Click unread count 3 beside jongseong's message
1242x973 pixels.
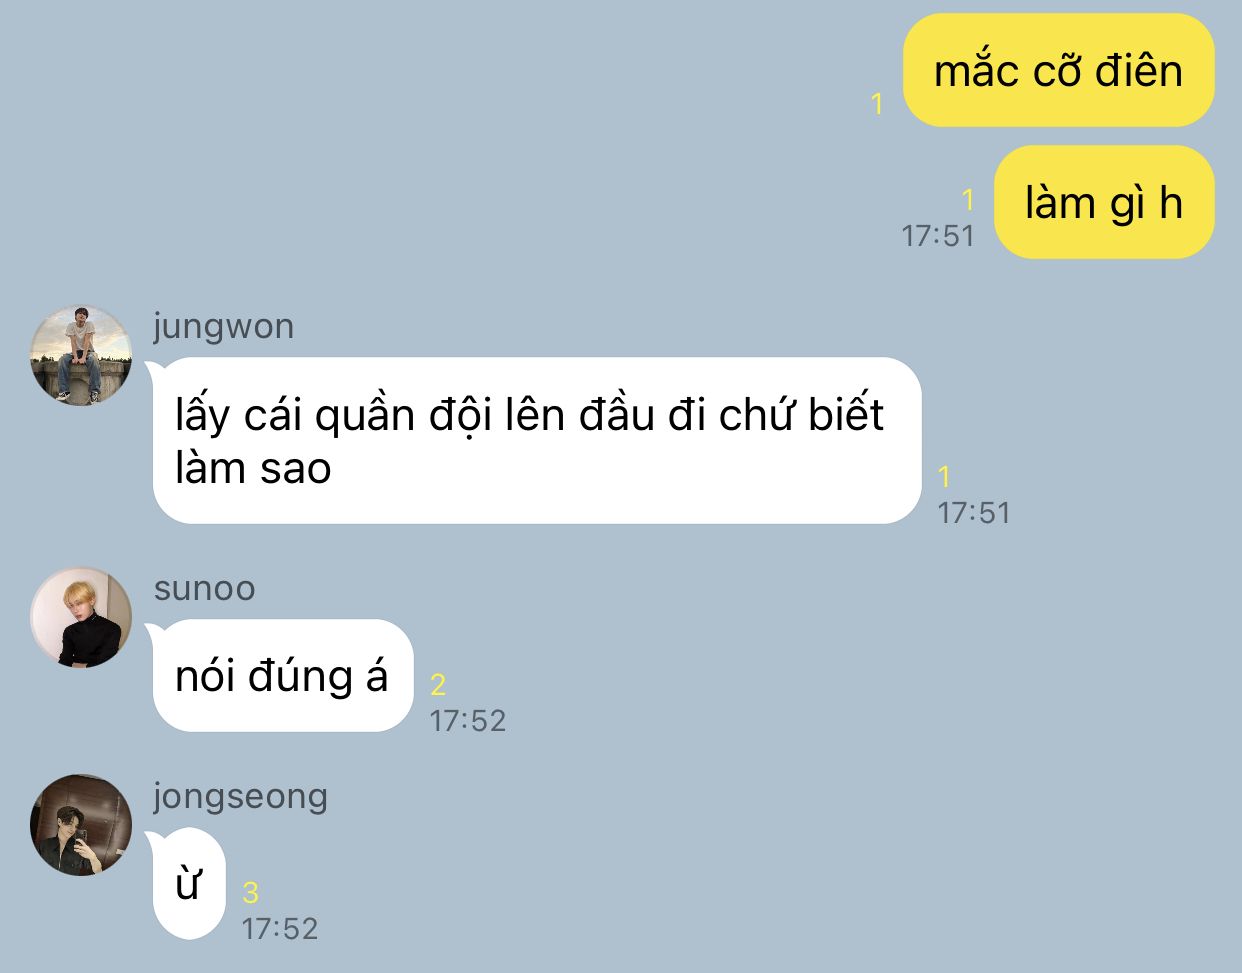250,893
